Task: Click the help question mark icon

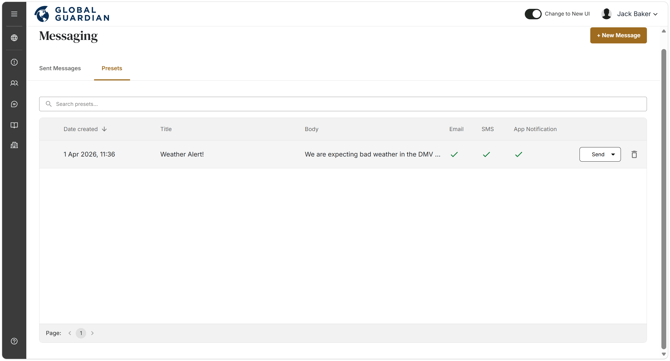Action: (14, 341)
